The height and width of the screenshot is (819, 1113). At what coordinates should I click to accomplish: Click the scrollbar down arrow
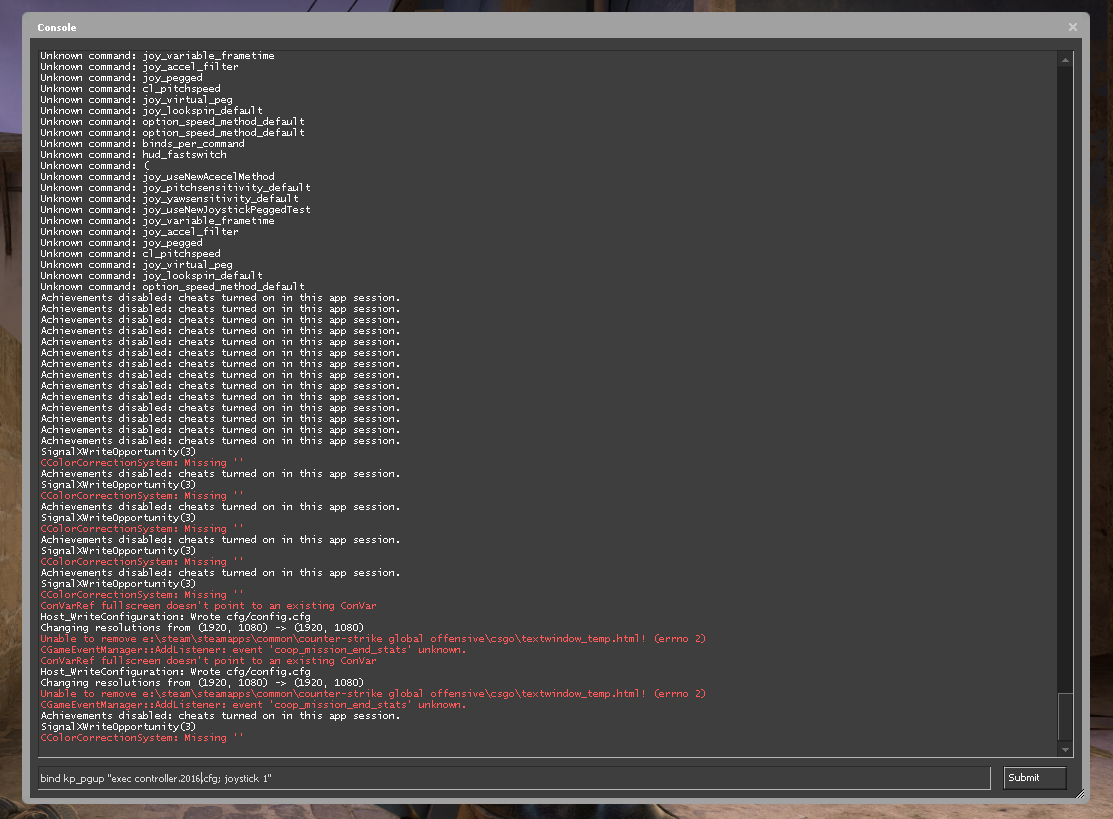1065,749
